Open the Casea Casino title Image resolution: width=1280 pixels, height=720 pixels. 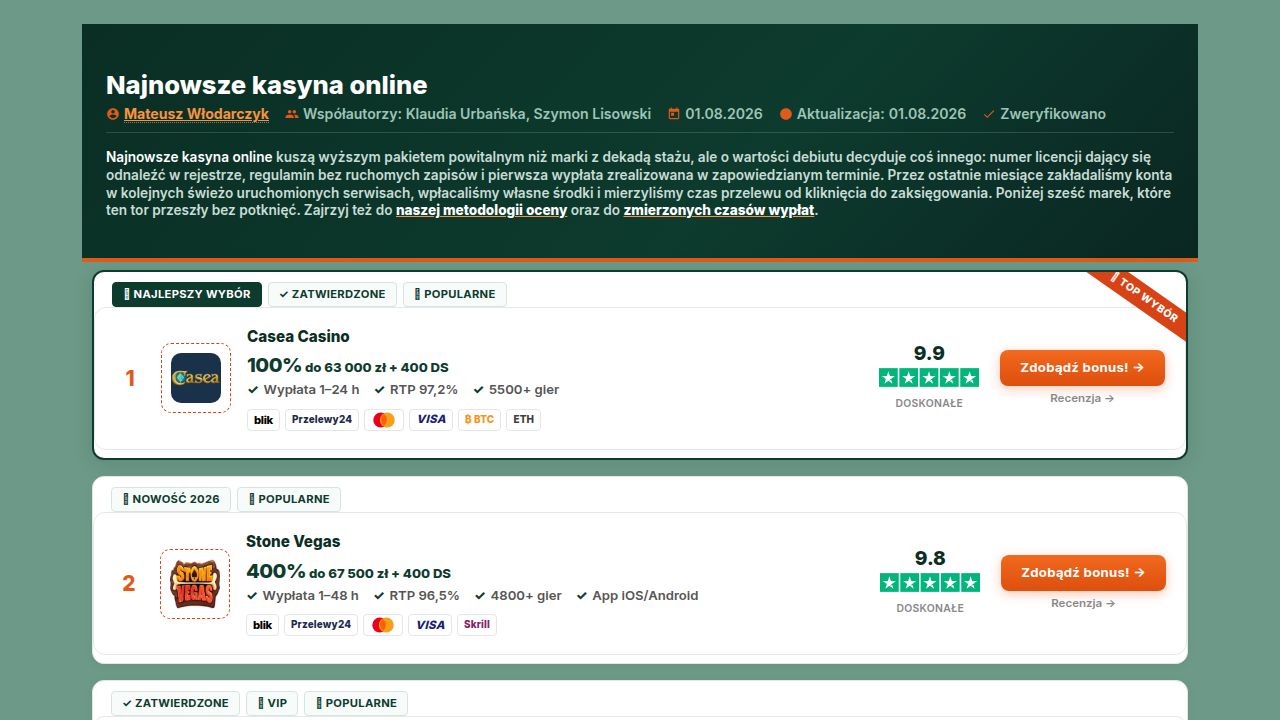298,336
